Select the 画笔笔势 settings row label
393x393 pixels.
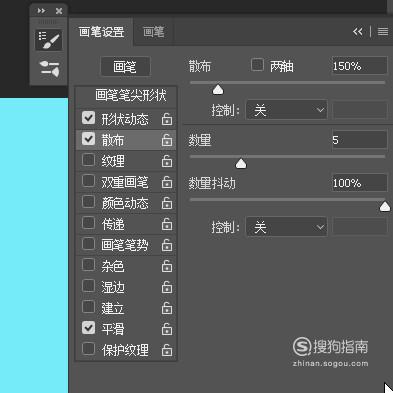[125, 245]
